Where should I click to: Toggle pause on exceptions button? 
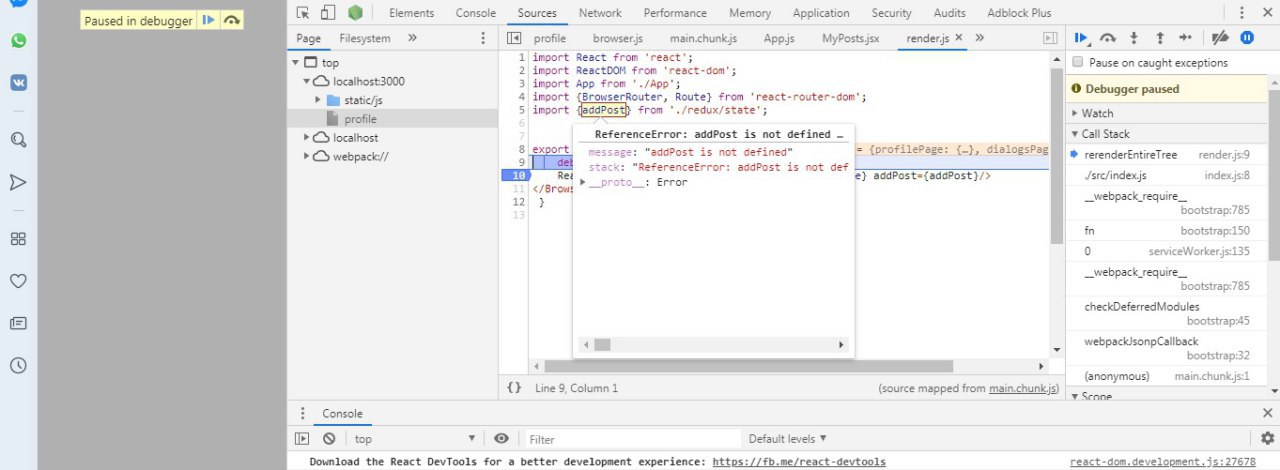point(1247,38)
